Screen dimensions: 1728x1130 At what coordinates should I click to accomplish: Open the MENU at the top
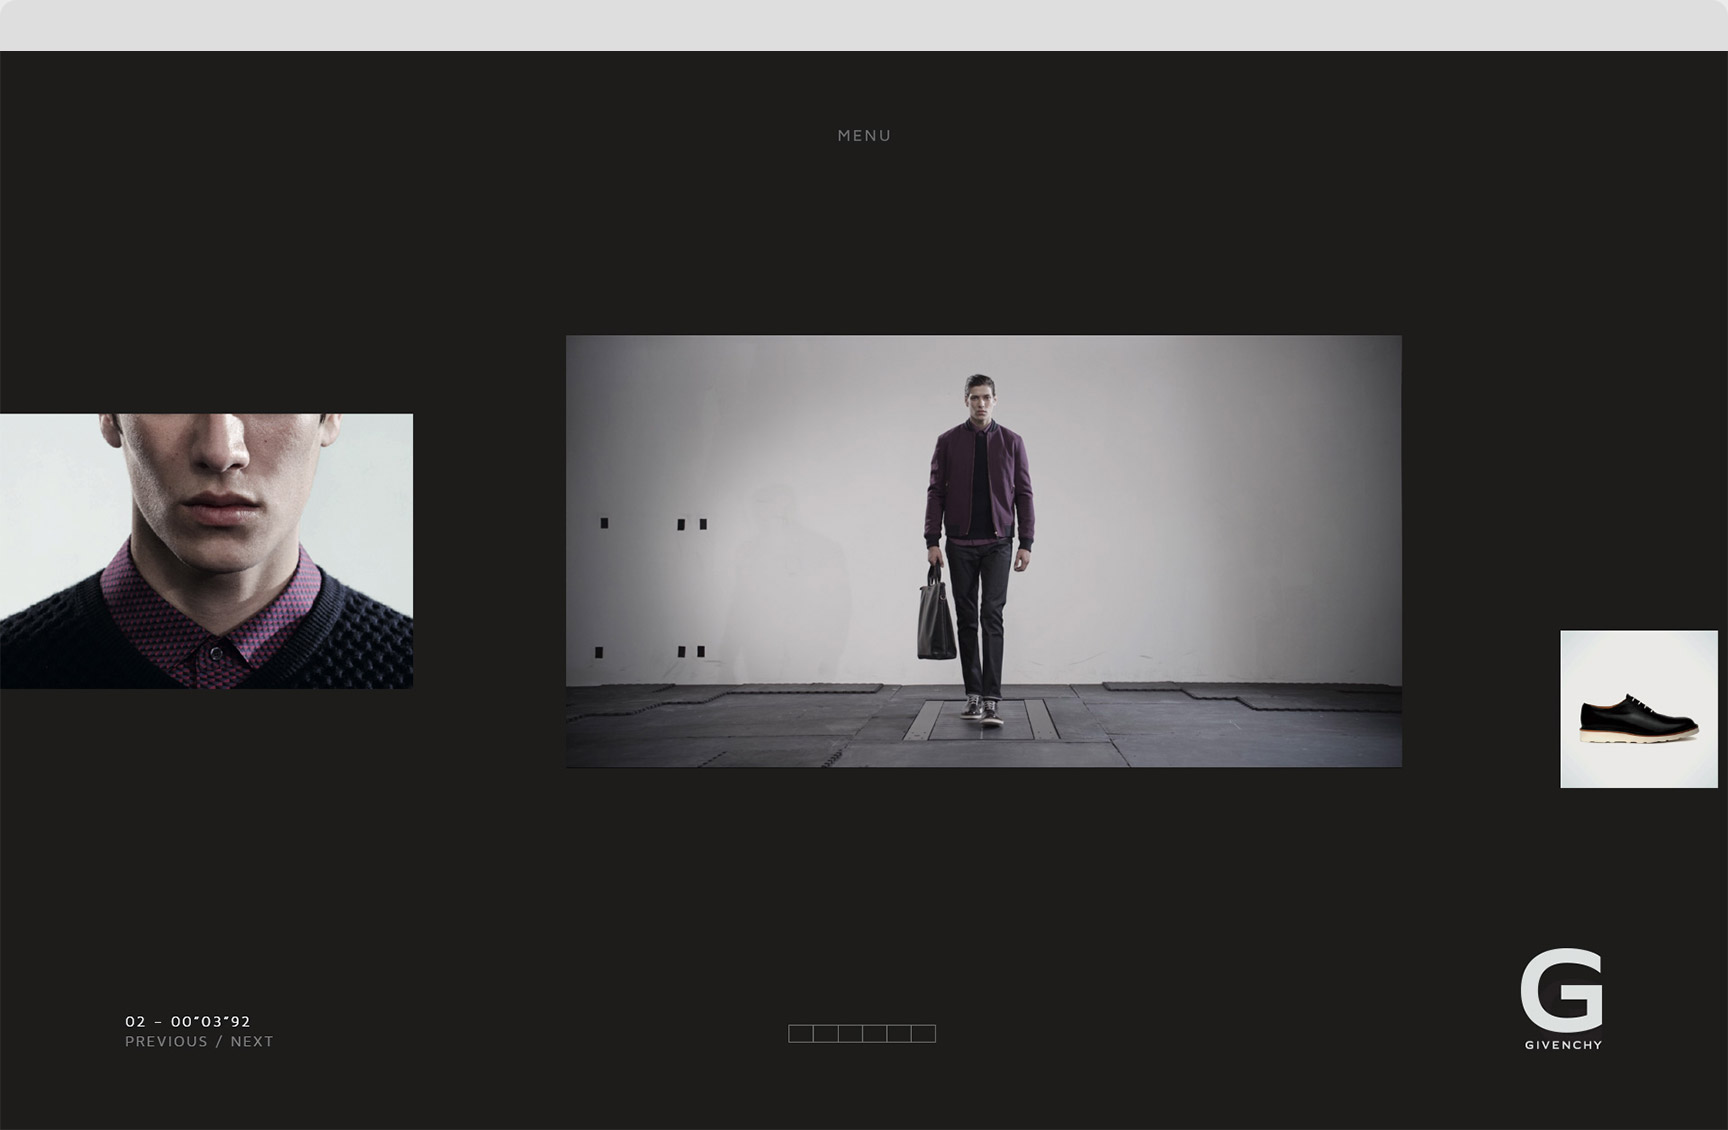(x=864, y=135)
